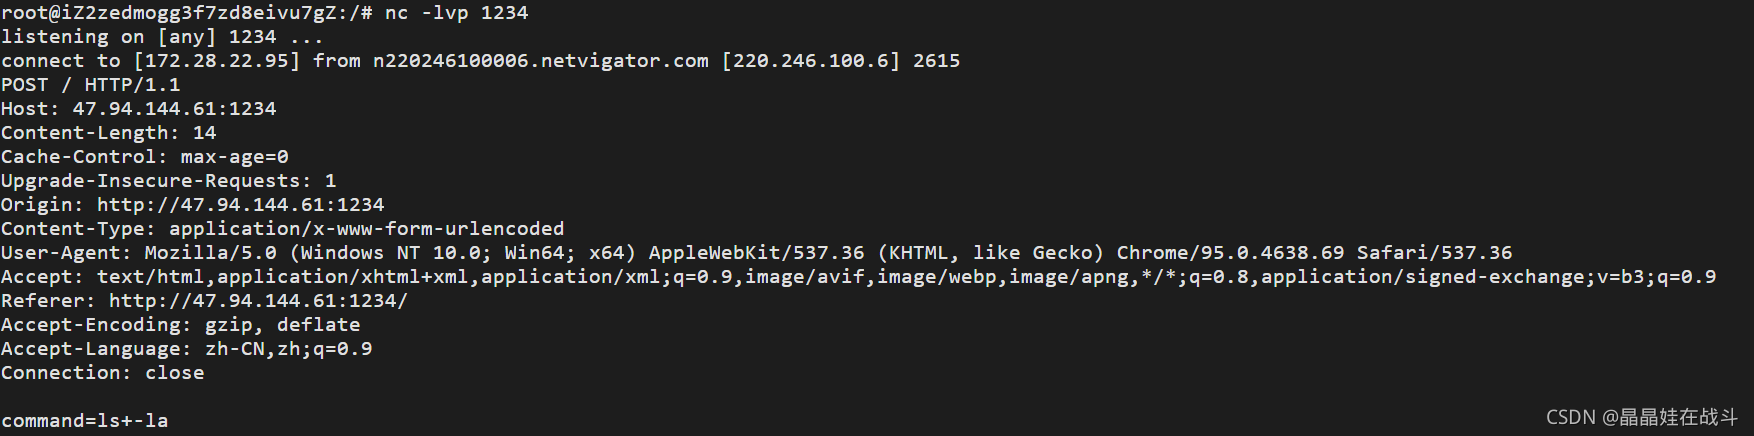
Task: Click the 'nc -lvp 1234' command text
Action: (456, 13)
